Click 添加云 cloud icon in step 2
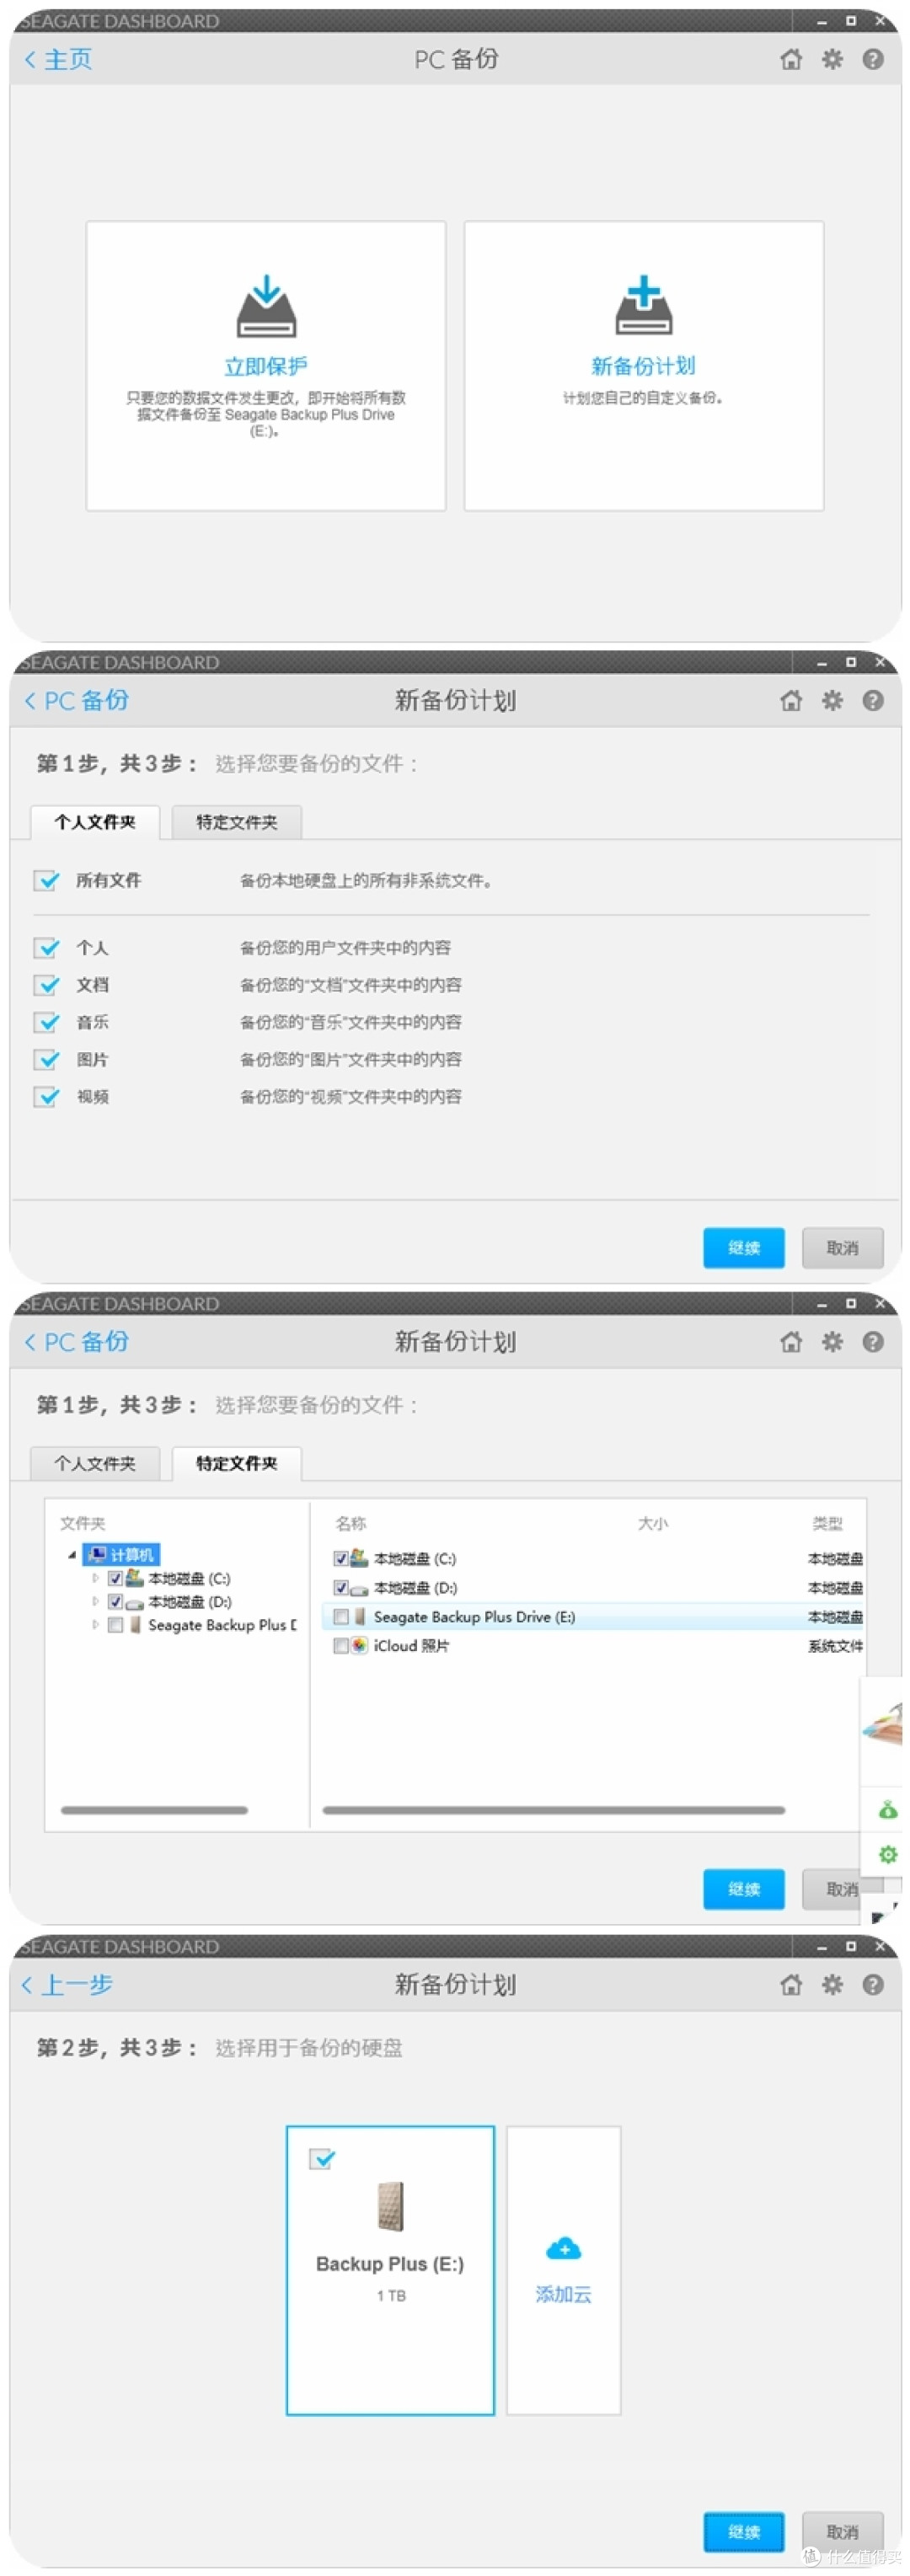Image resolution: width=910 pixels, height=2576 pixels. pos(564,2249)
